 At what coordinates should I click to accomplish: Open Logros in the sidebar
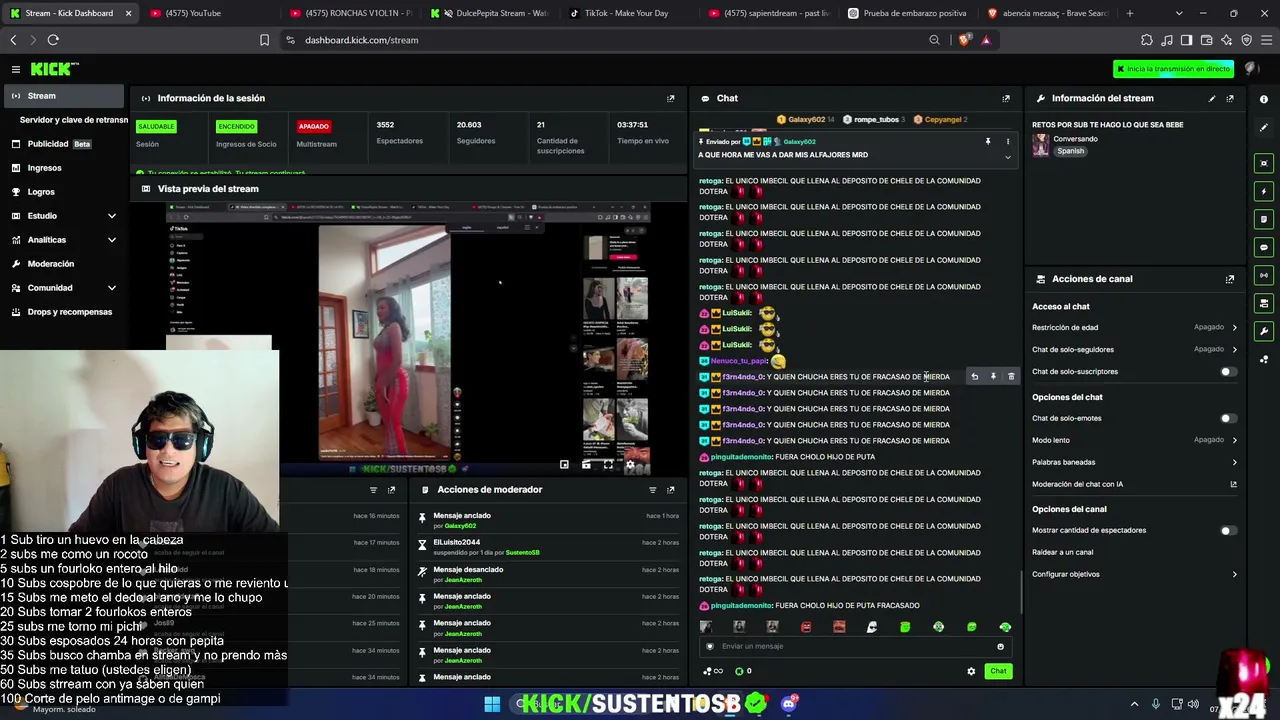point(64,192)
